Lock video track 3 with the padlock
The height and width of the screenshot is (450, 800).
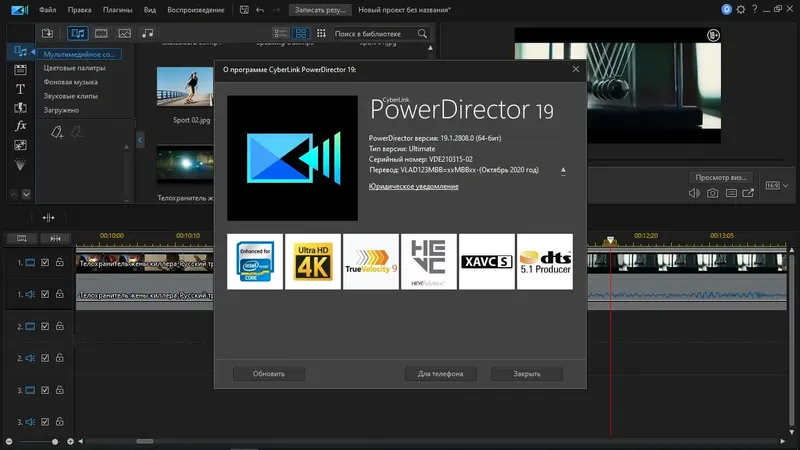point(60,390)
